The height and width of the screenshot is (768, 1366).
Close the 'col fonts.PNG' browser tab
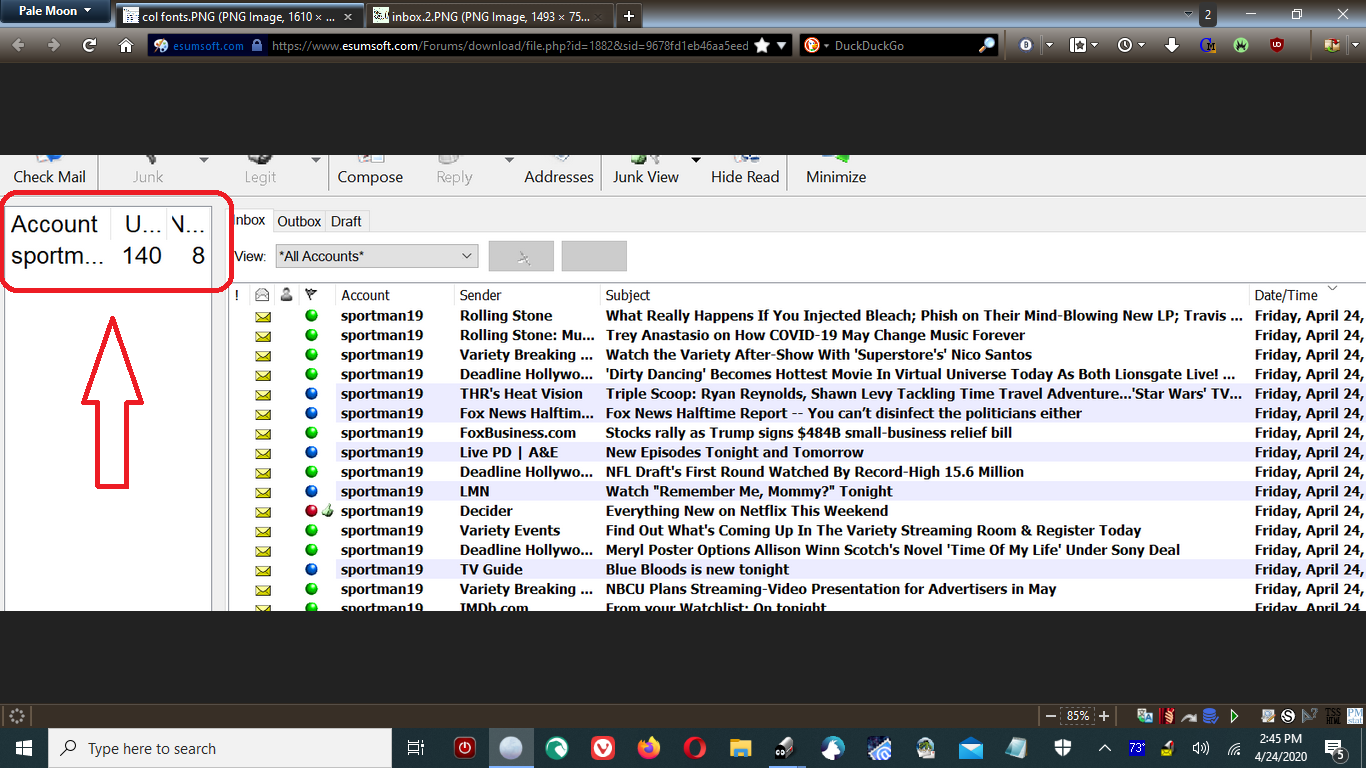349,16
